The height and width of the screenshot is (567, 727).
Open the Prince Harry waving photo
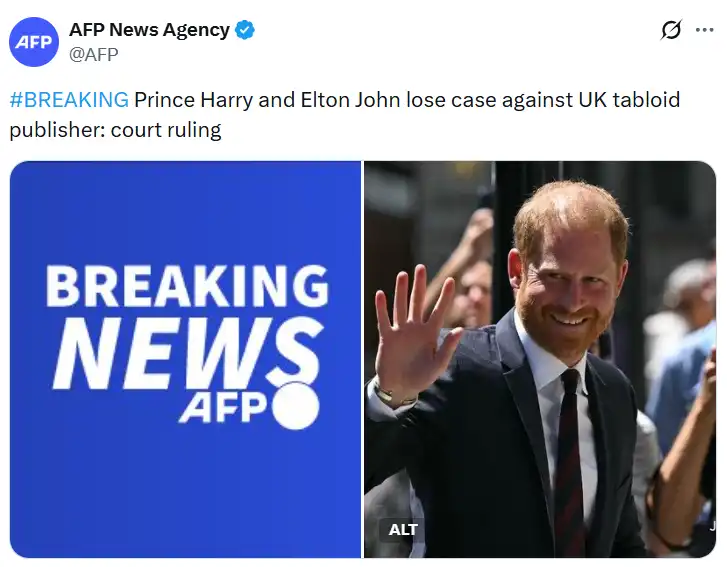[x=540, y=359]
